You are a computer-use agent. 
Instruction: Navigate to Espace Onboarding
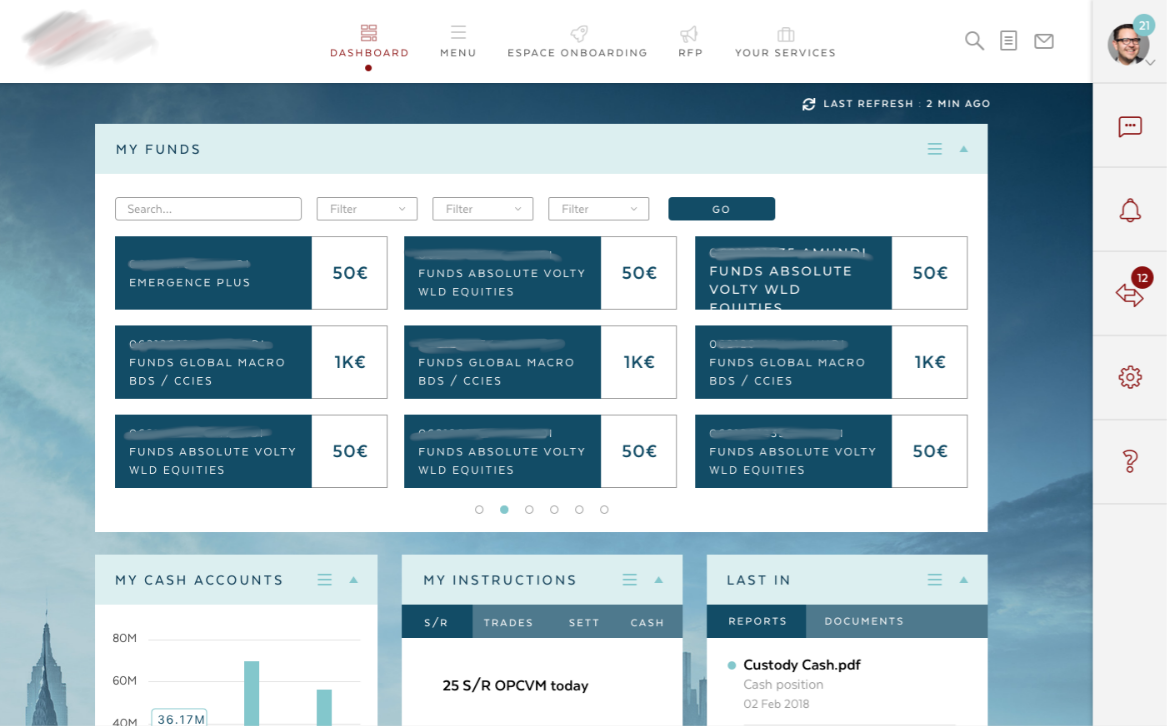coord(577,42)
